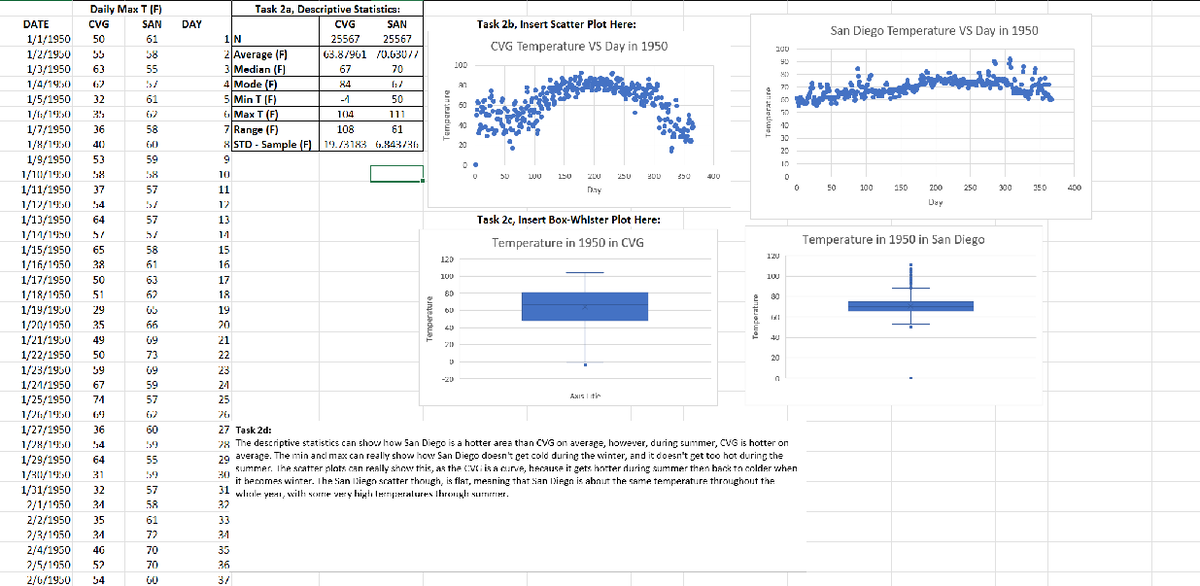Click CVG value 74 in 1/25/1950 row
This screenshot has height=586, width=1200.
pyautogui.click(x=99, y=400)
